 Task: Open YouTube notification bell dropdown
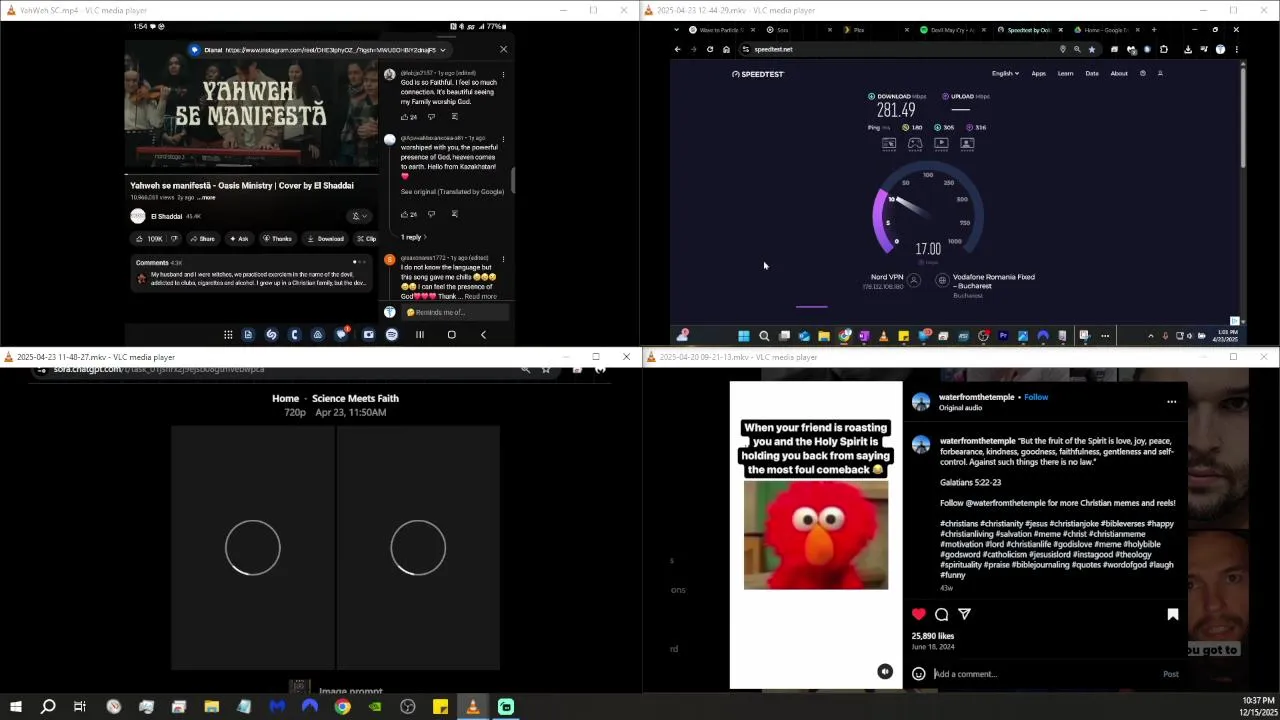[x=358, y=216]
